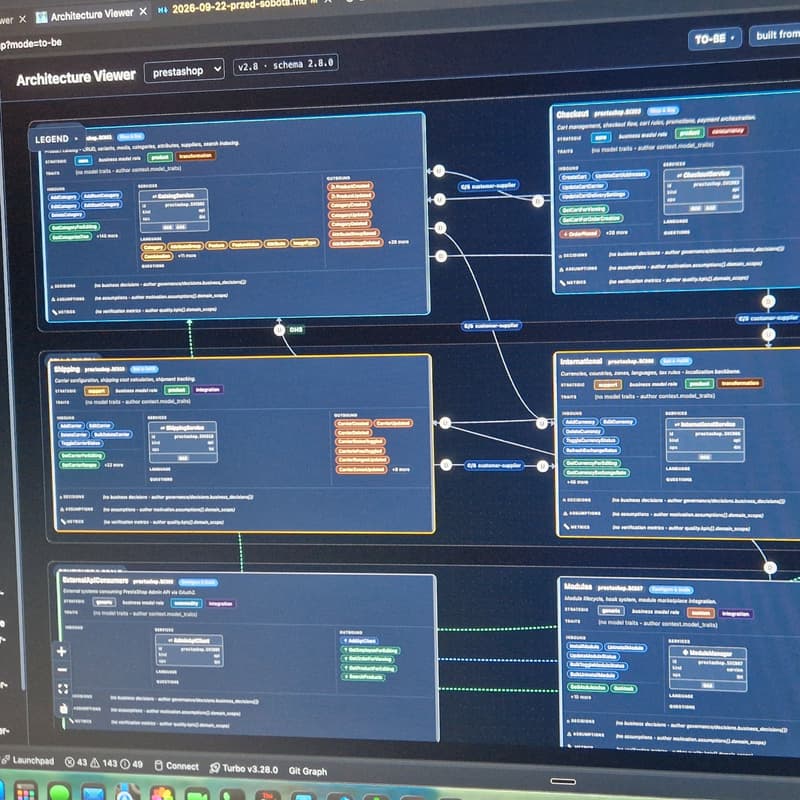The width and height of the screenshot is (800, 800).
Task: Click the CarrierCreated outbound event in Shipping
Action: click(353, 423)
